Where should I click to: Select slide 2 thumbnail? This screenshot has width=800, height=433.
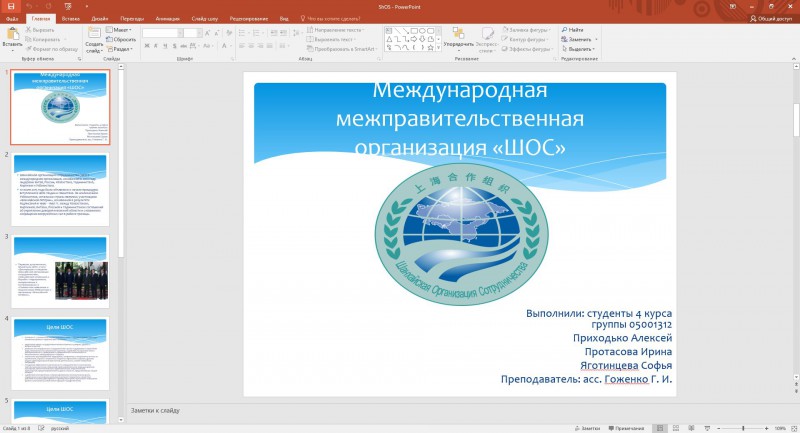pyautogui.click(x=60, y=189)
